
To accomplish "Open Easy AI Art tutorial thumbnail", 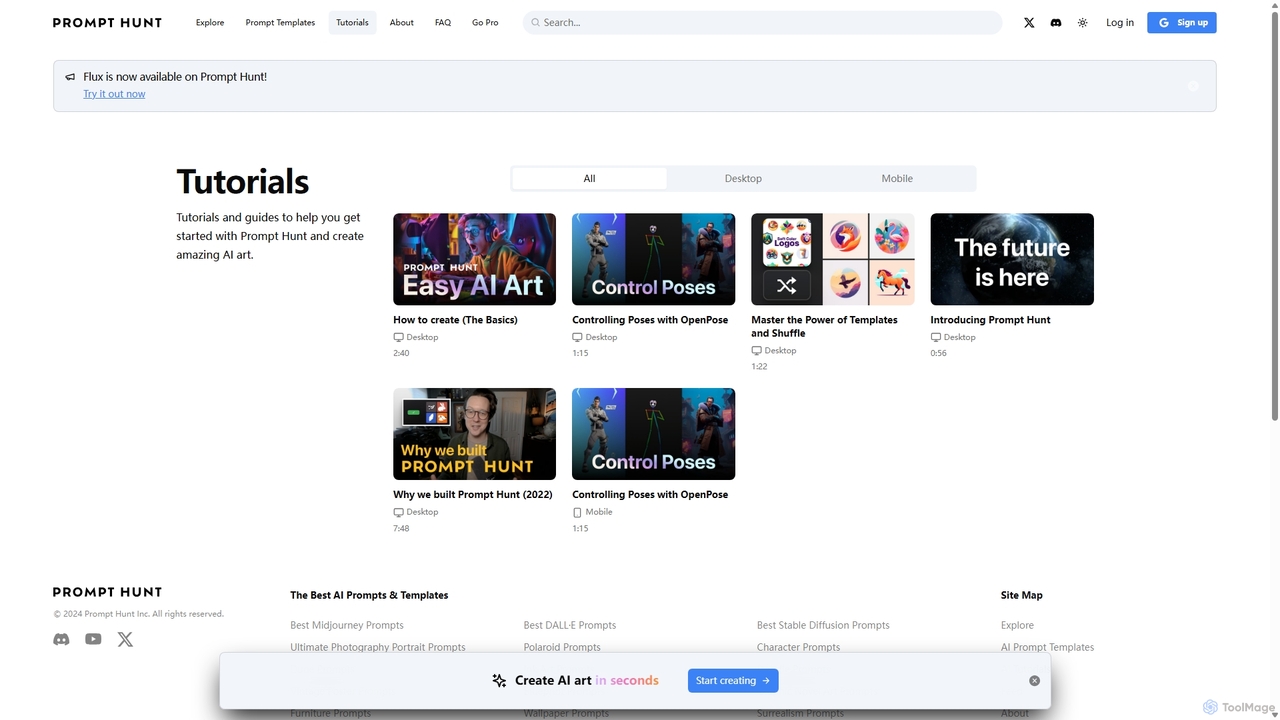I will [x=474, y=259].
